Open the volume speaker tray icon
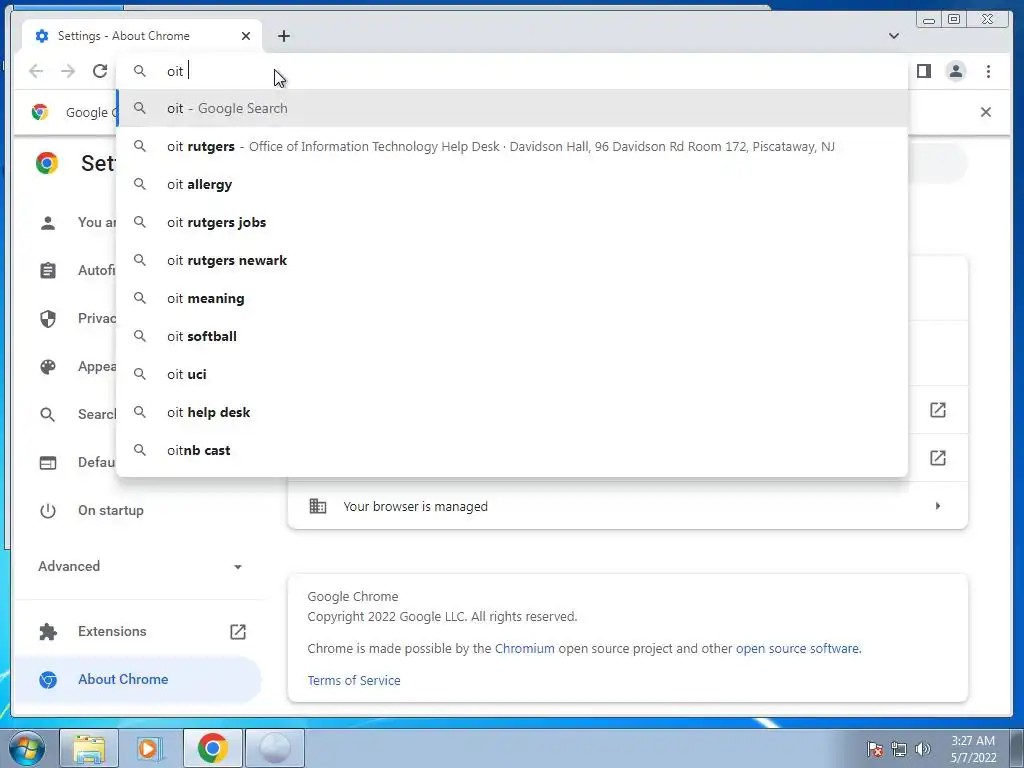This screenshot has height=768, width=1024. pyautogui.click(x=922, y=749)
